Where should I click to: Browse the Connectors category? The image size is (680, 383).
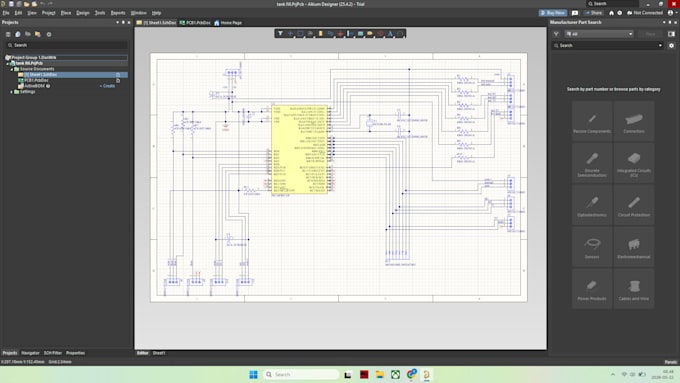[x=634, y=122]
